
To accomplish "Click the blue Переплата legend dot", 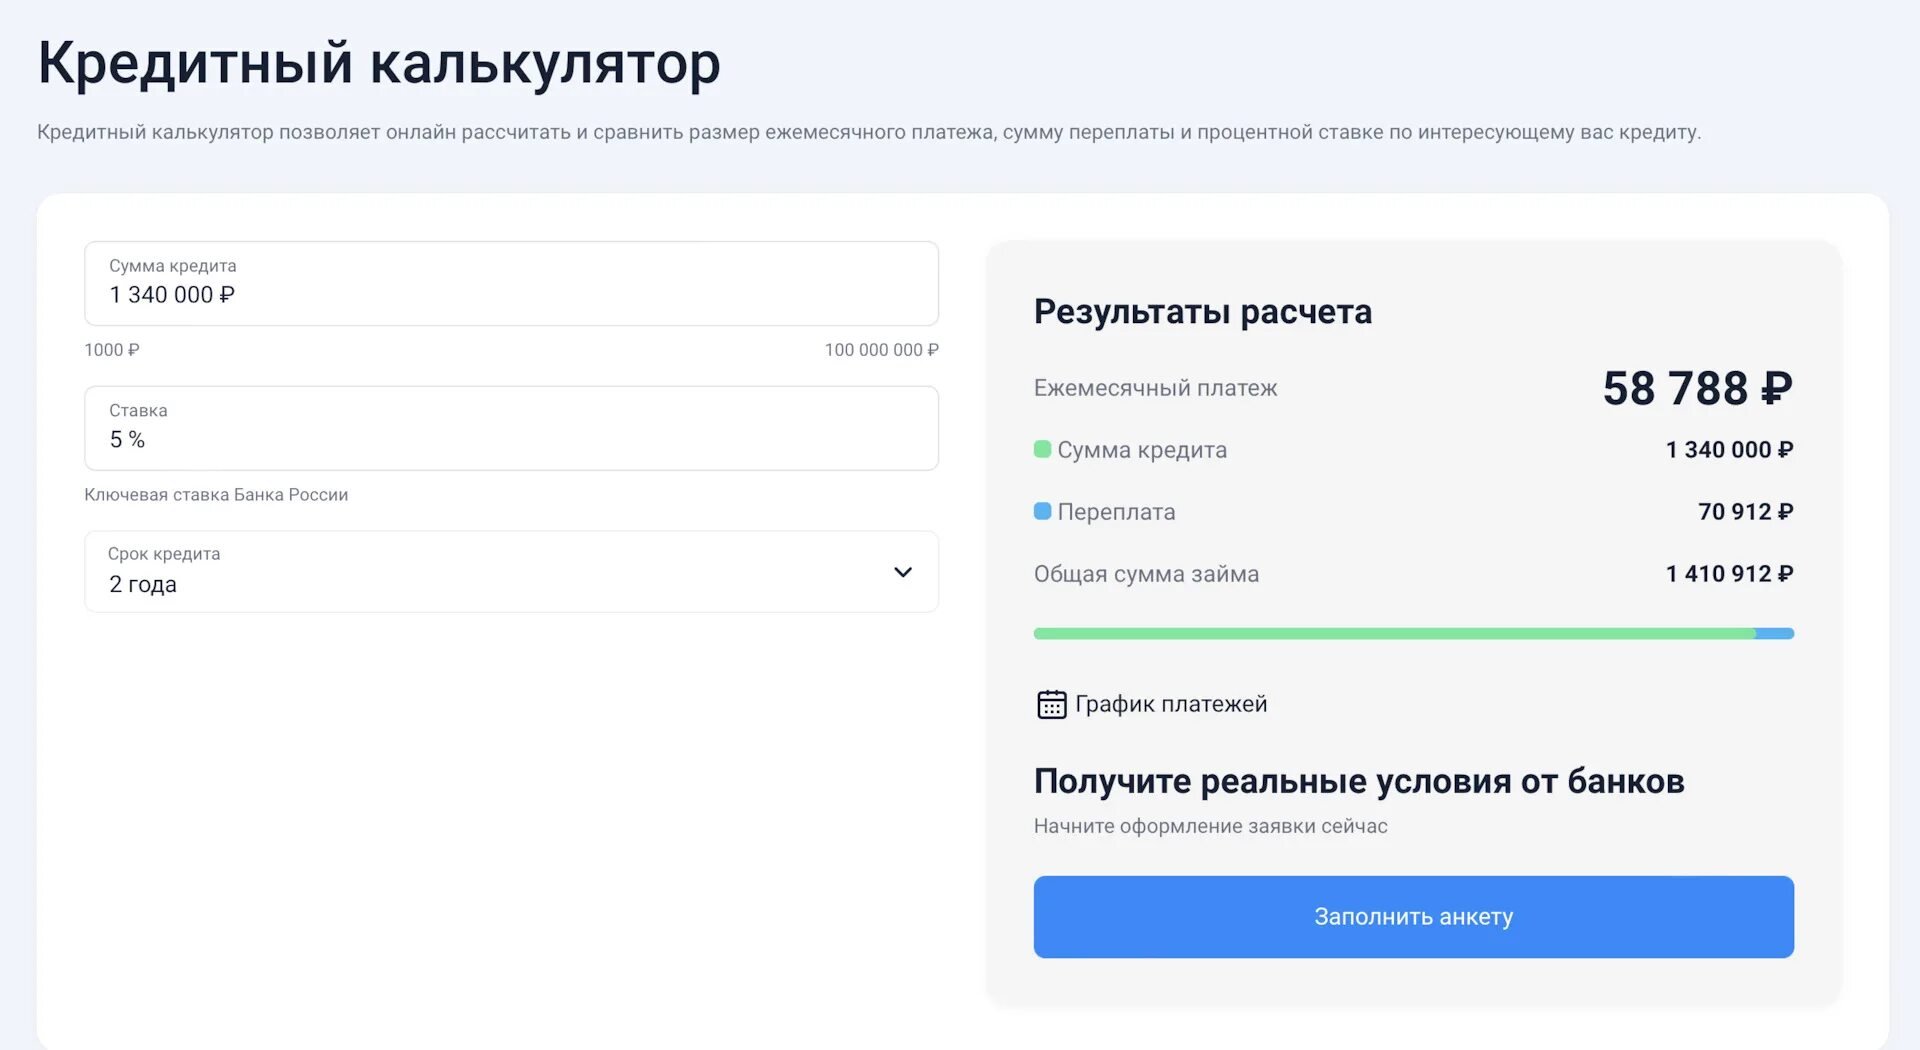I will [x=1042, y=511].
